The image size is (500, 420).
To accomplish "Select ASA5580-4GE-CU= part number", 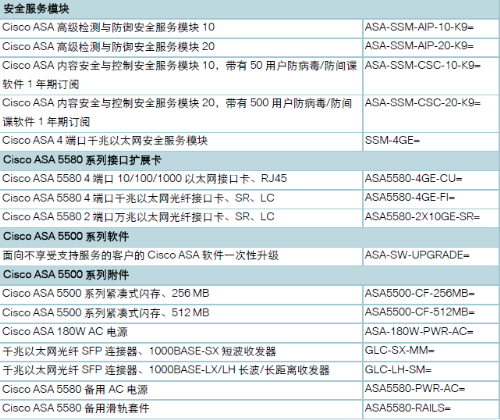I will pyautogui.click(x=413, y=179).
